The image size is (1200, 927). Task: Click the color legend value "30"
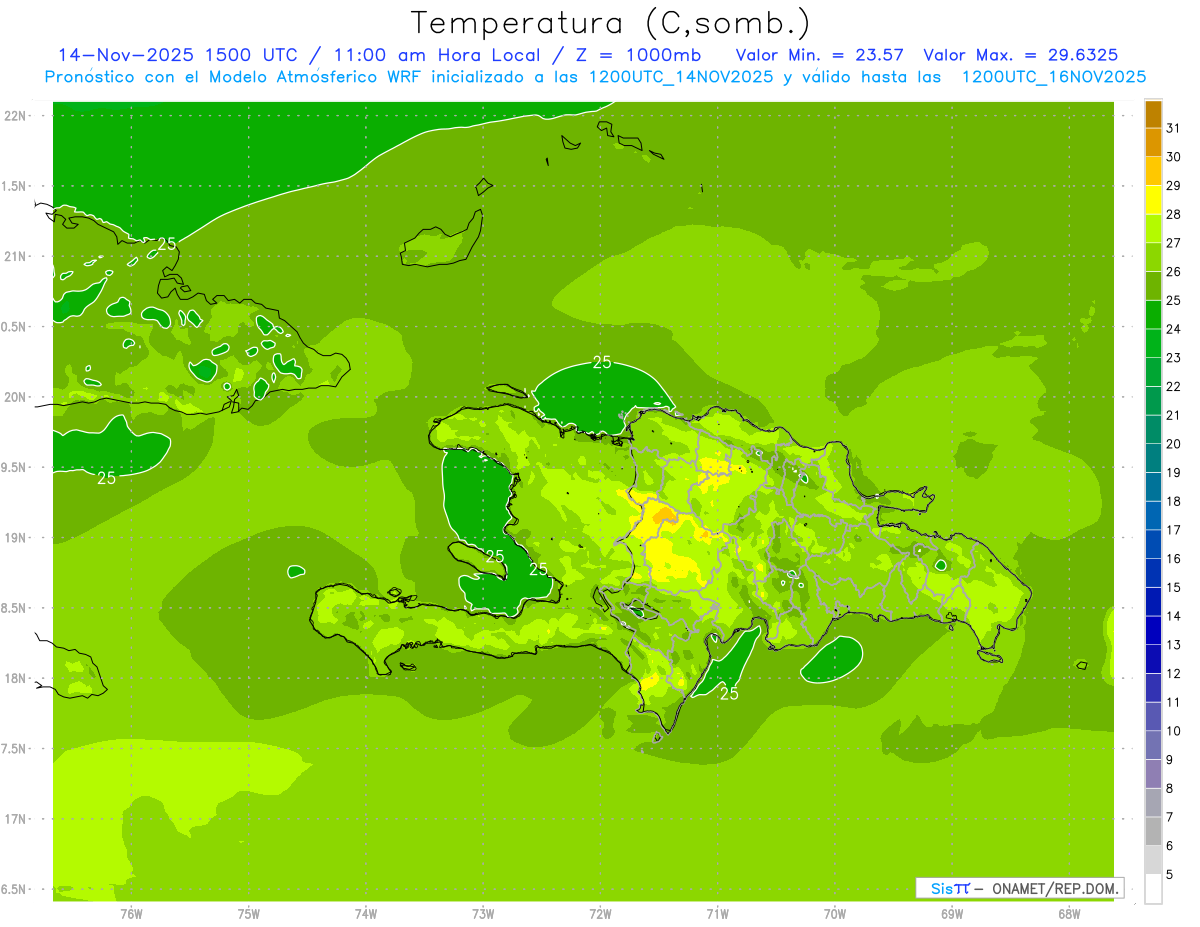click(1173, 157)
